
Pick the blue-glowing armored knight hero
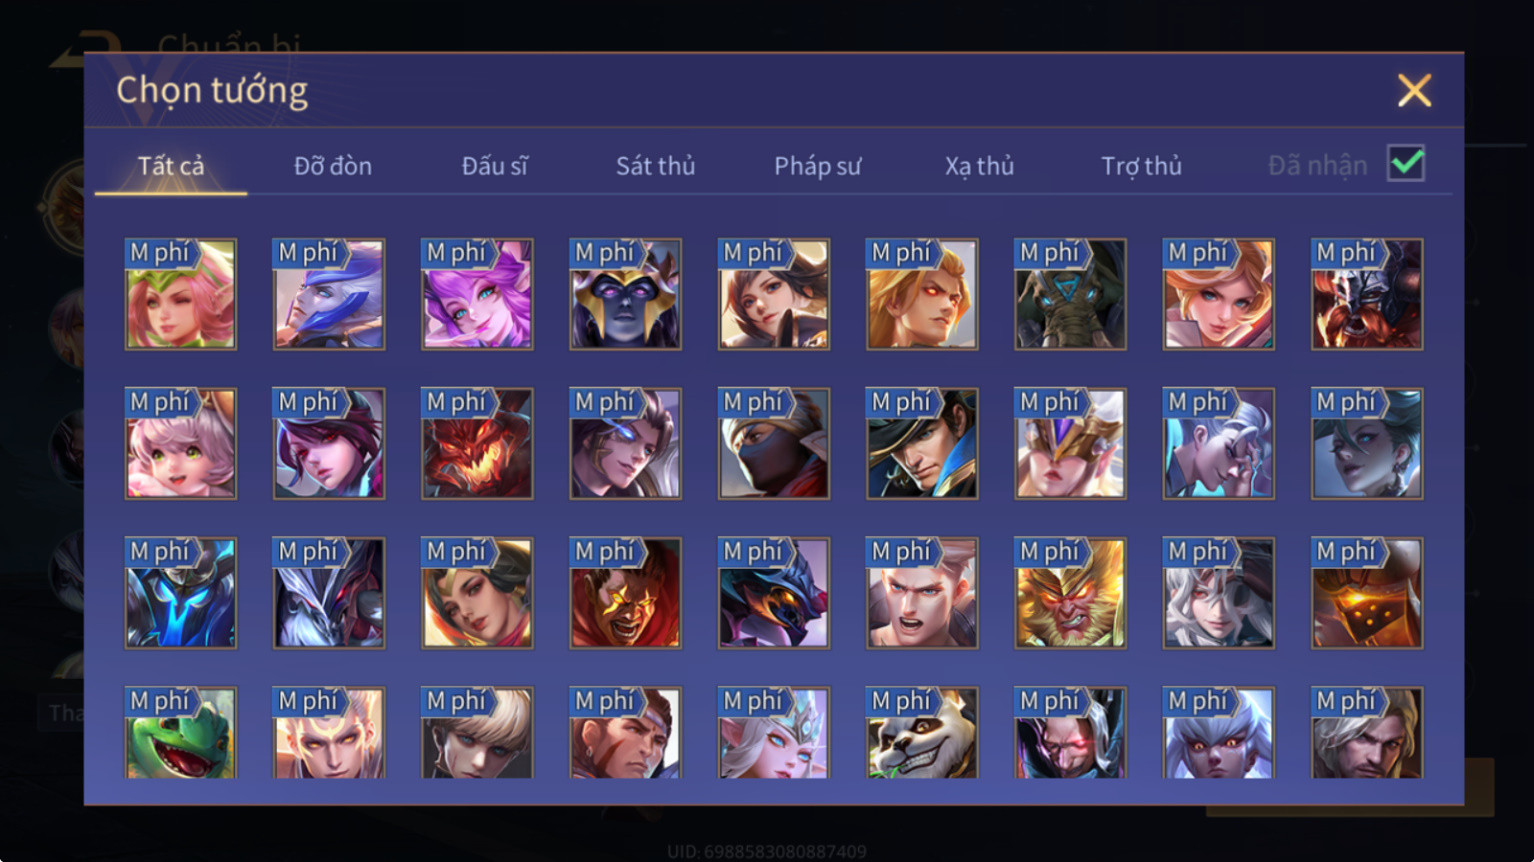tap(181, 593)
